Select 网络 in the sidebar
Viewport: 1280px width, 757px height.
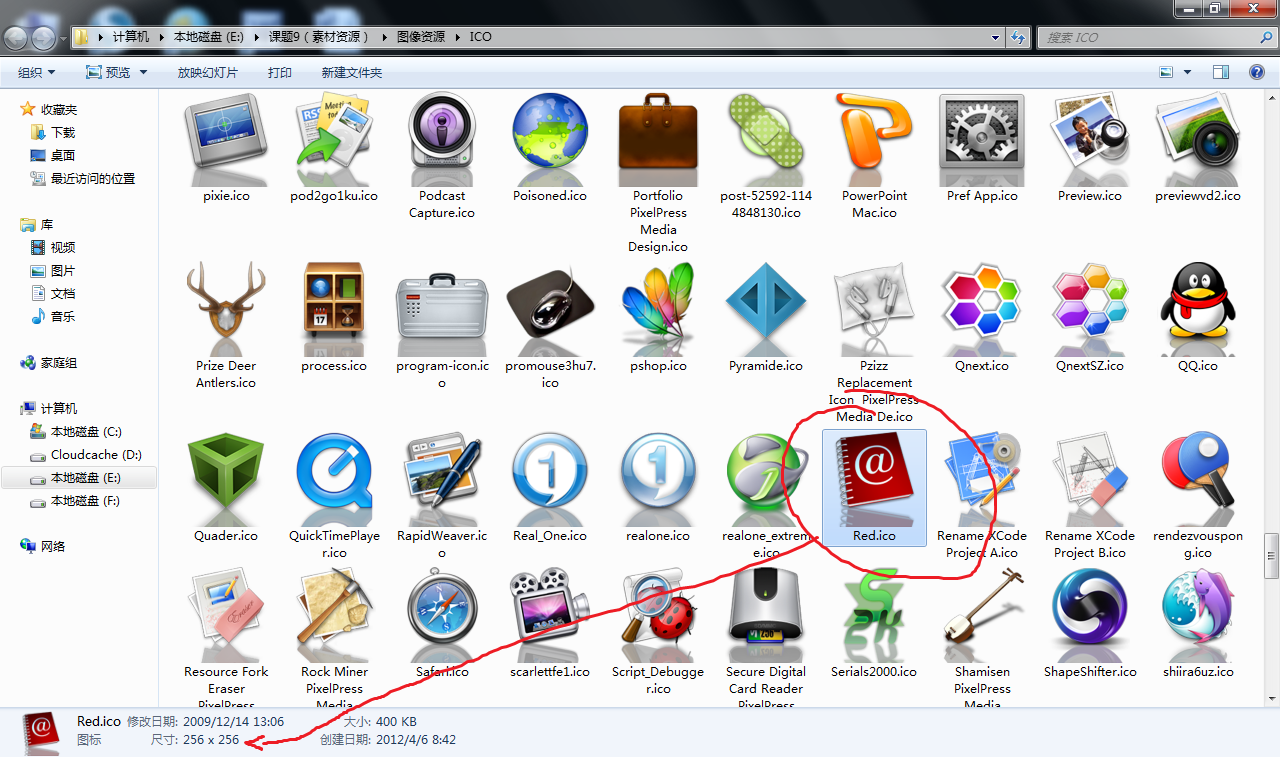pos(53,547)
